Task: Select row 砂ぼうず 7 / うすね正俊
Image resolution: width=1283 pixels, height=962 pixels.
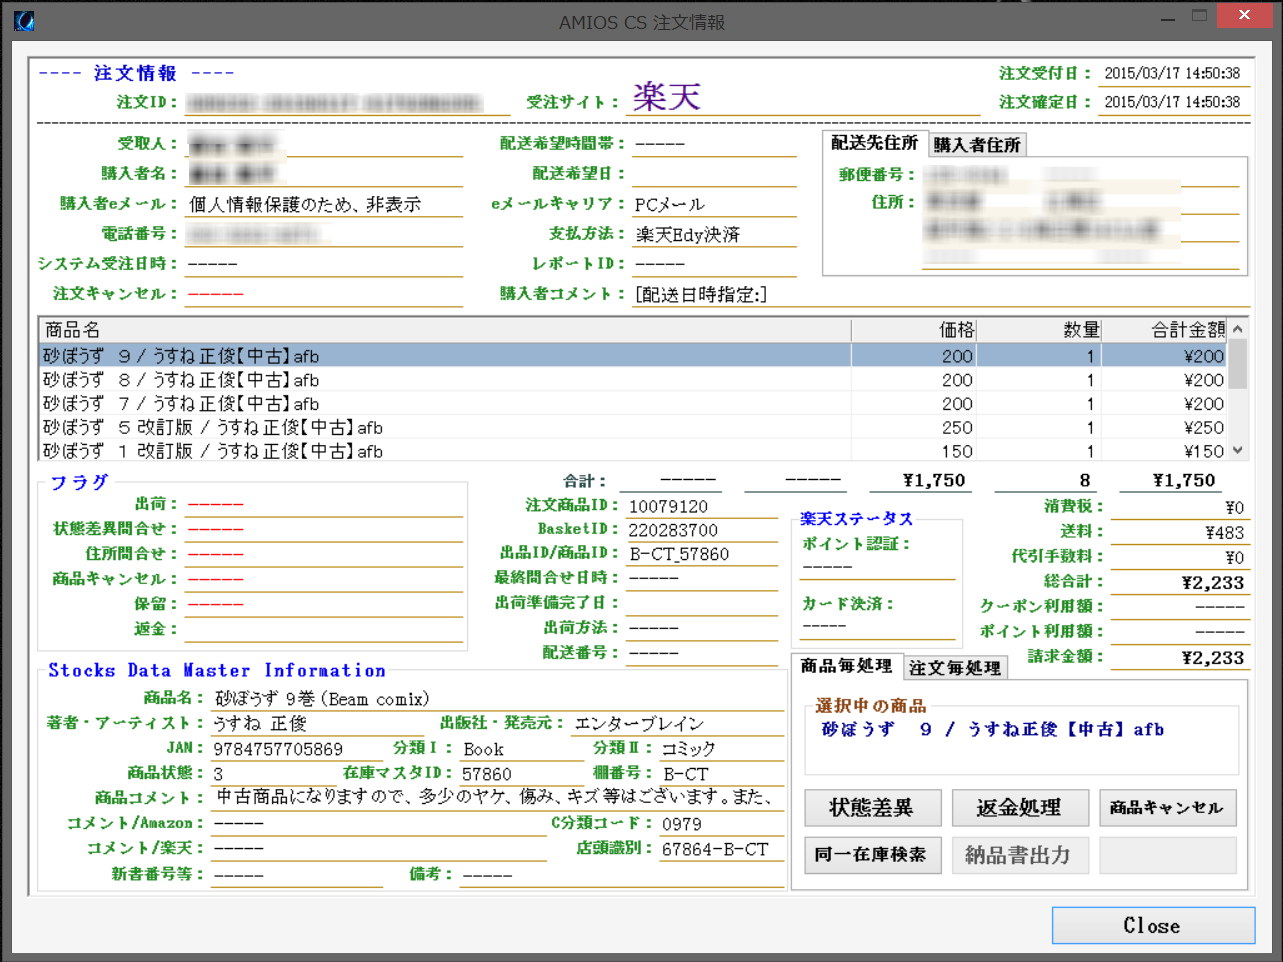Action: (633, 404)
